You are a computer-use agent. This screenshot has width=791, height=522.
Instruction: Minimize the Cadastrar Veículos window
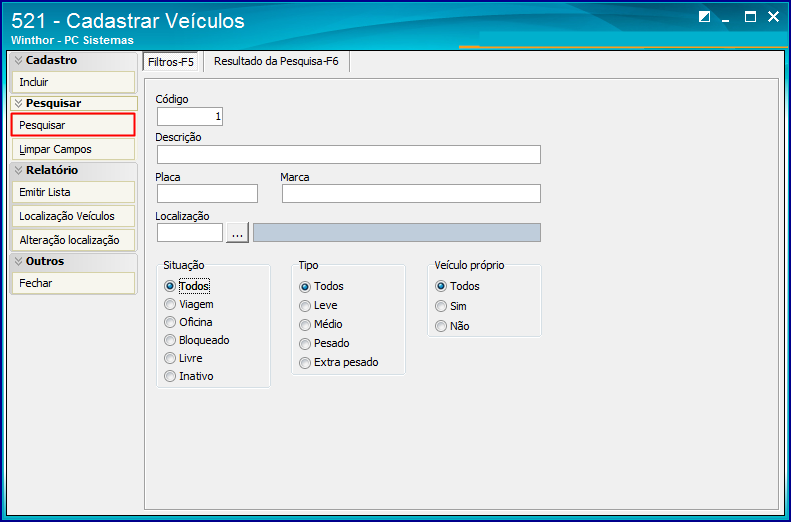[x=726, y=18]
